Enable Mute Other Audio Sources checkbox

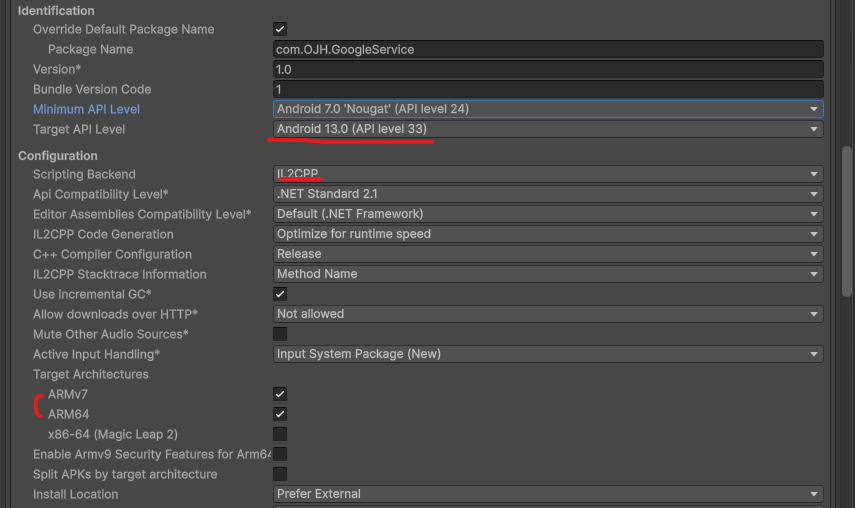[x=280, y=334]
